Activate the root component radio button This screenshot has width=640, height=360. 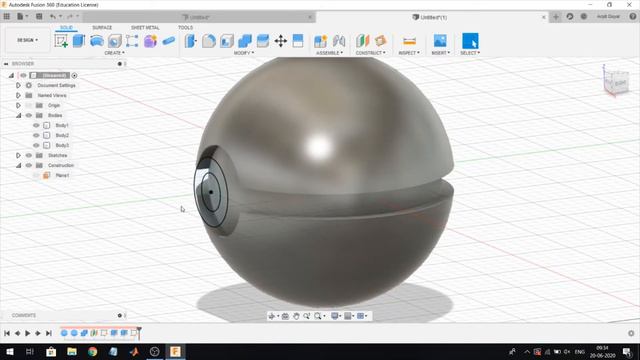tap(74, 76)
